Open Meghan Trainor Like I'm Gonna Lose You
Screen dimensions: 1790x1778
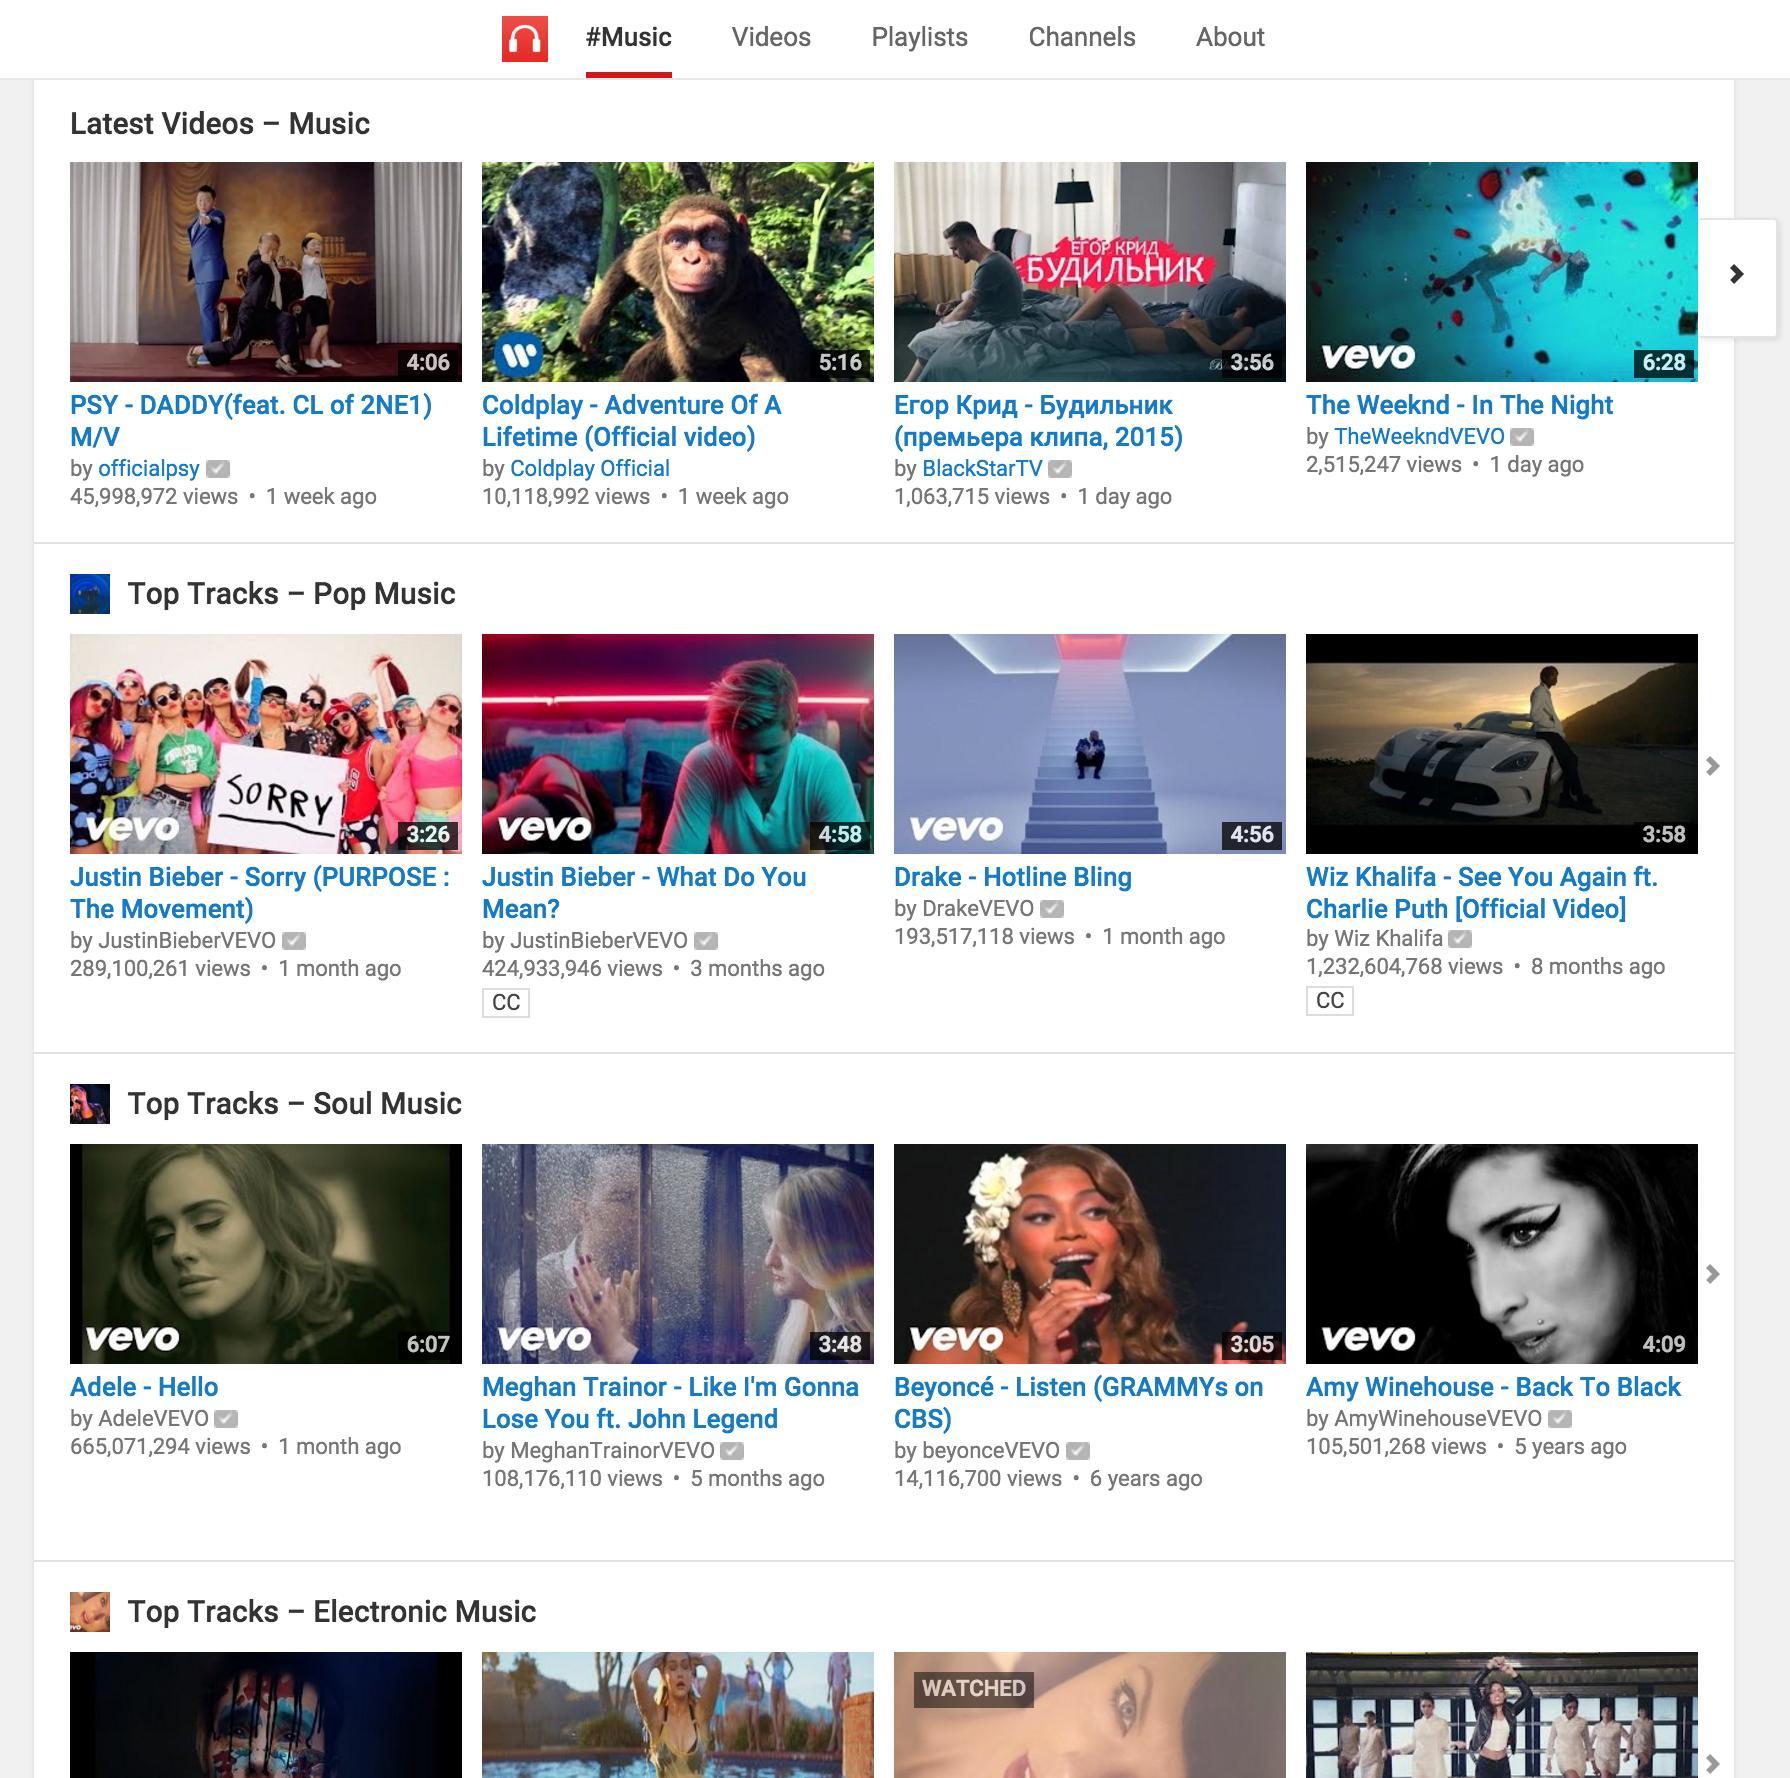[x=670, y=1403]
